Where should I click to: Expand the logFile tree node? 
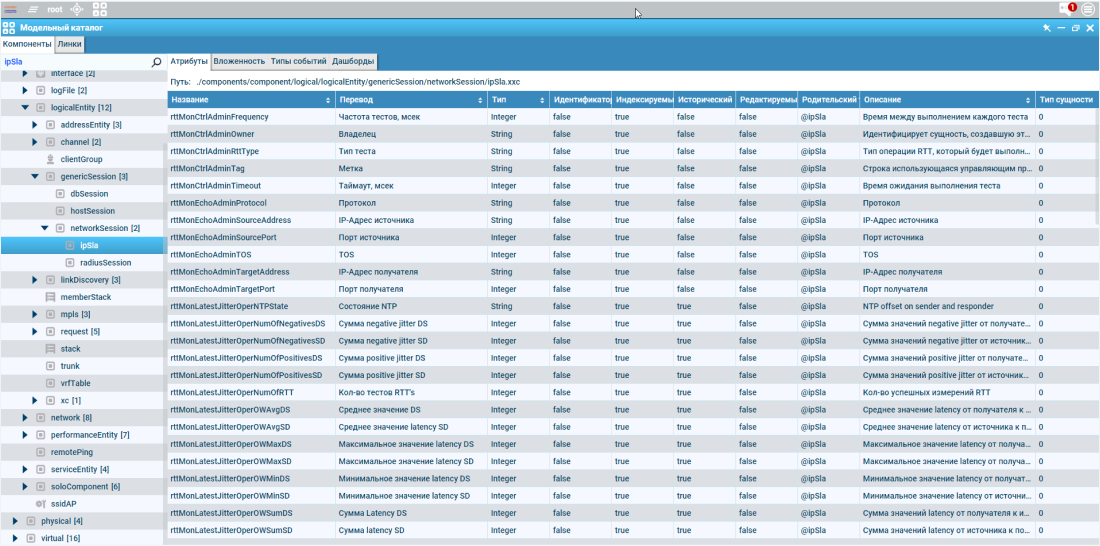point(25,91)
